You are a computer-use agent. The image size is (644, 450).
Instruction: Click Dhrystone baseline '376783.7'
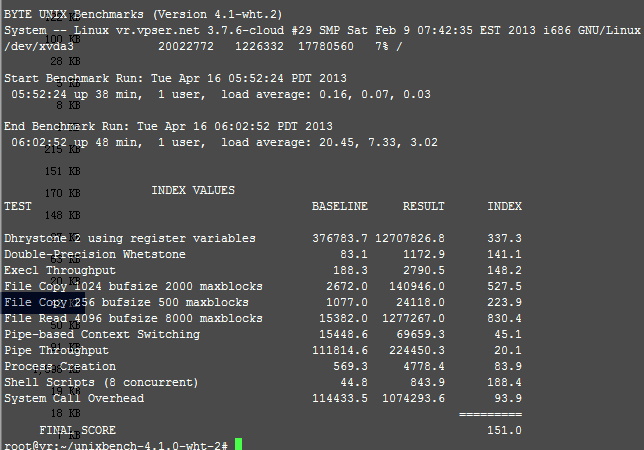pyautogui.click(x=340, y=239)
